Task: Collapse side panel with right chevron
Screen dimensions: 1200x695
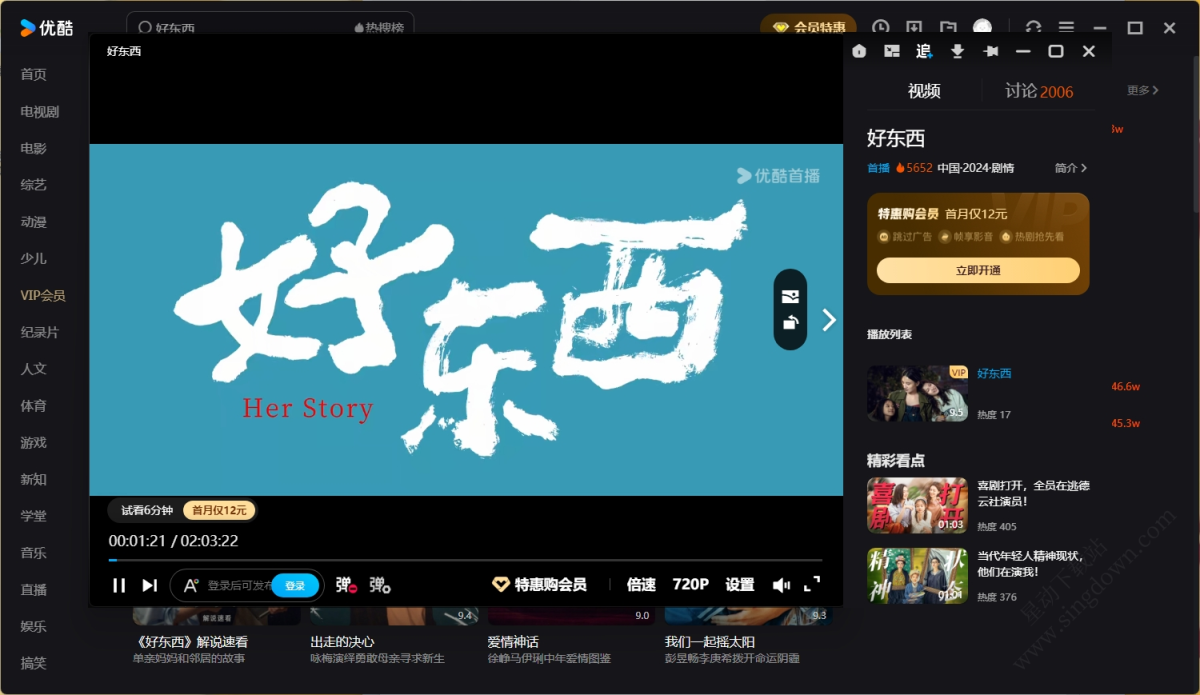Action: (829, 320)
